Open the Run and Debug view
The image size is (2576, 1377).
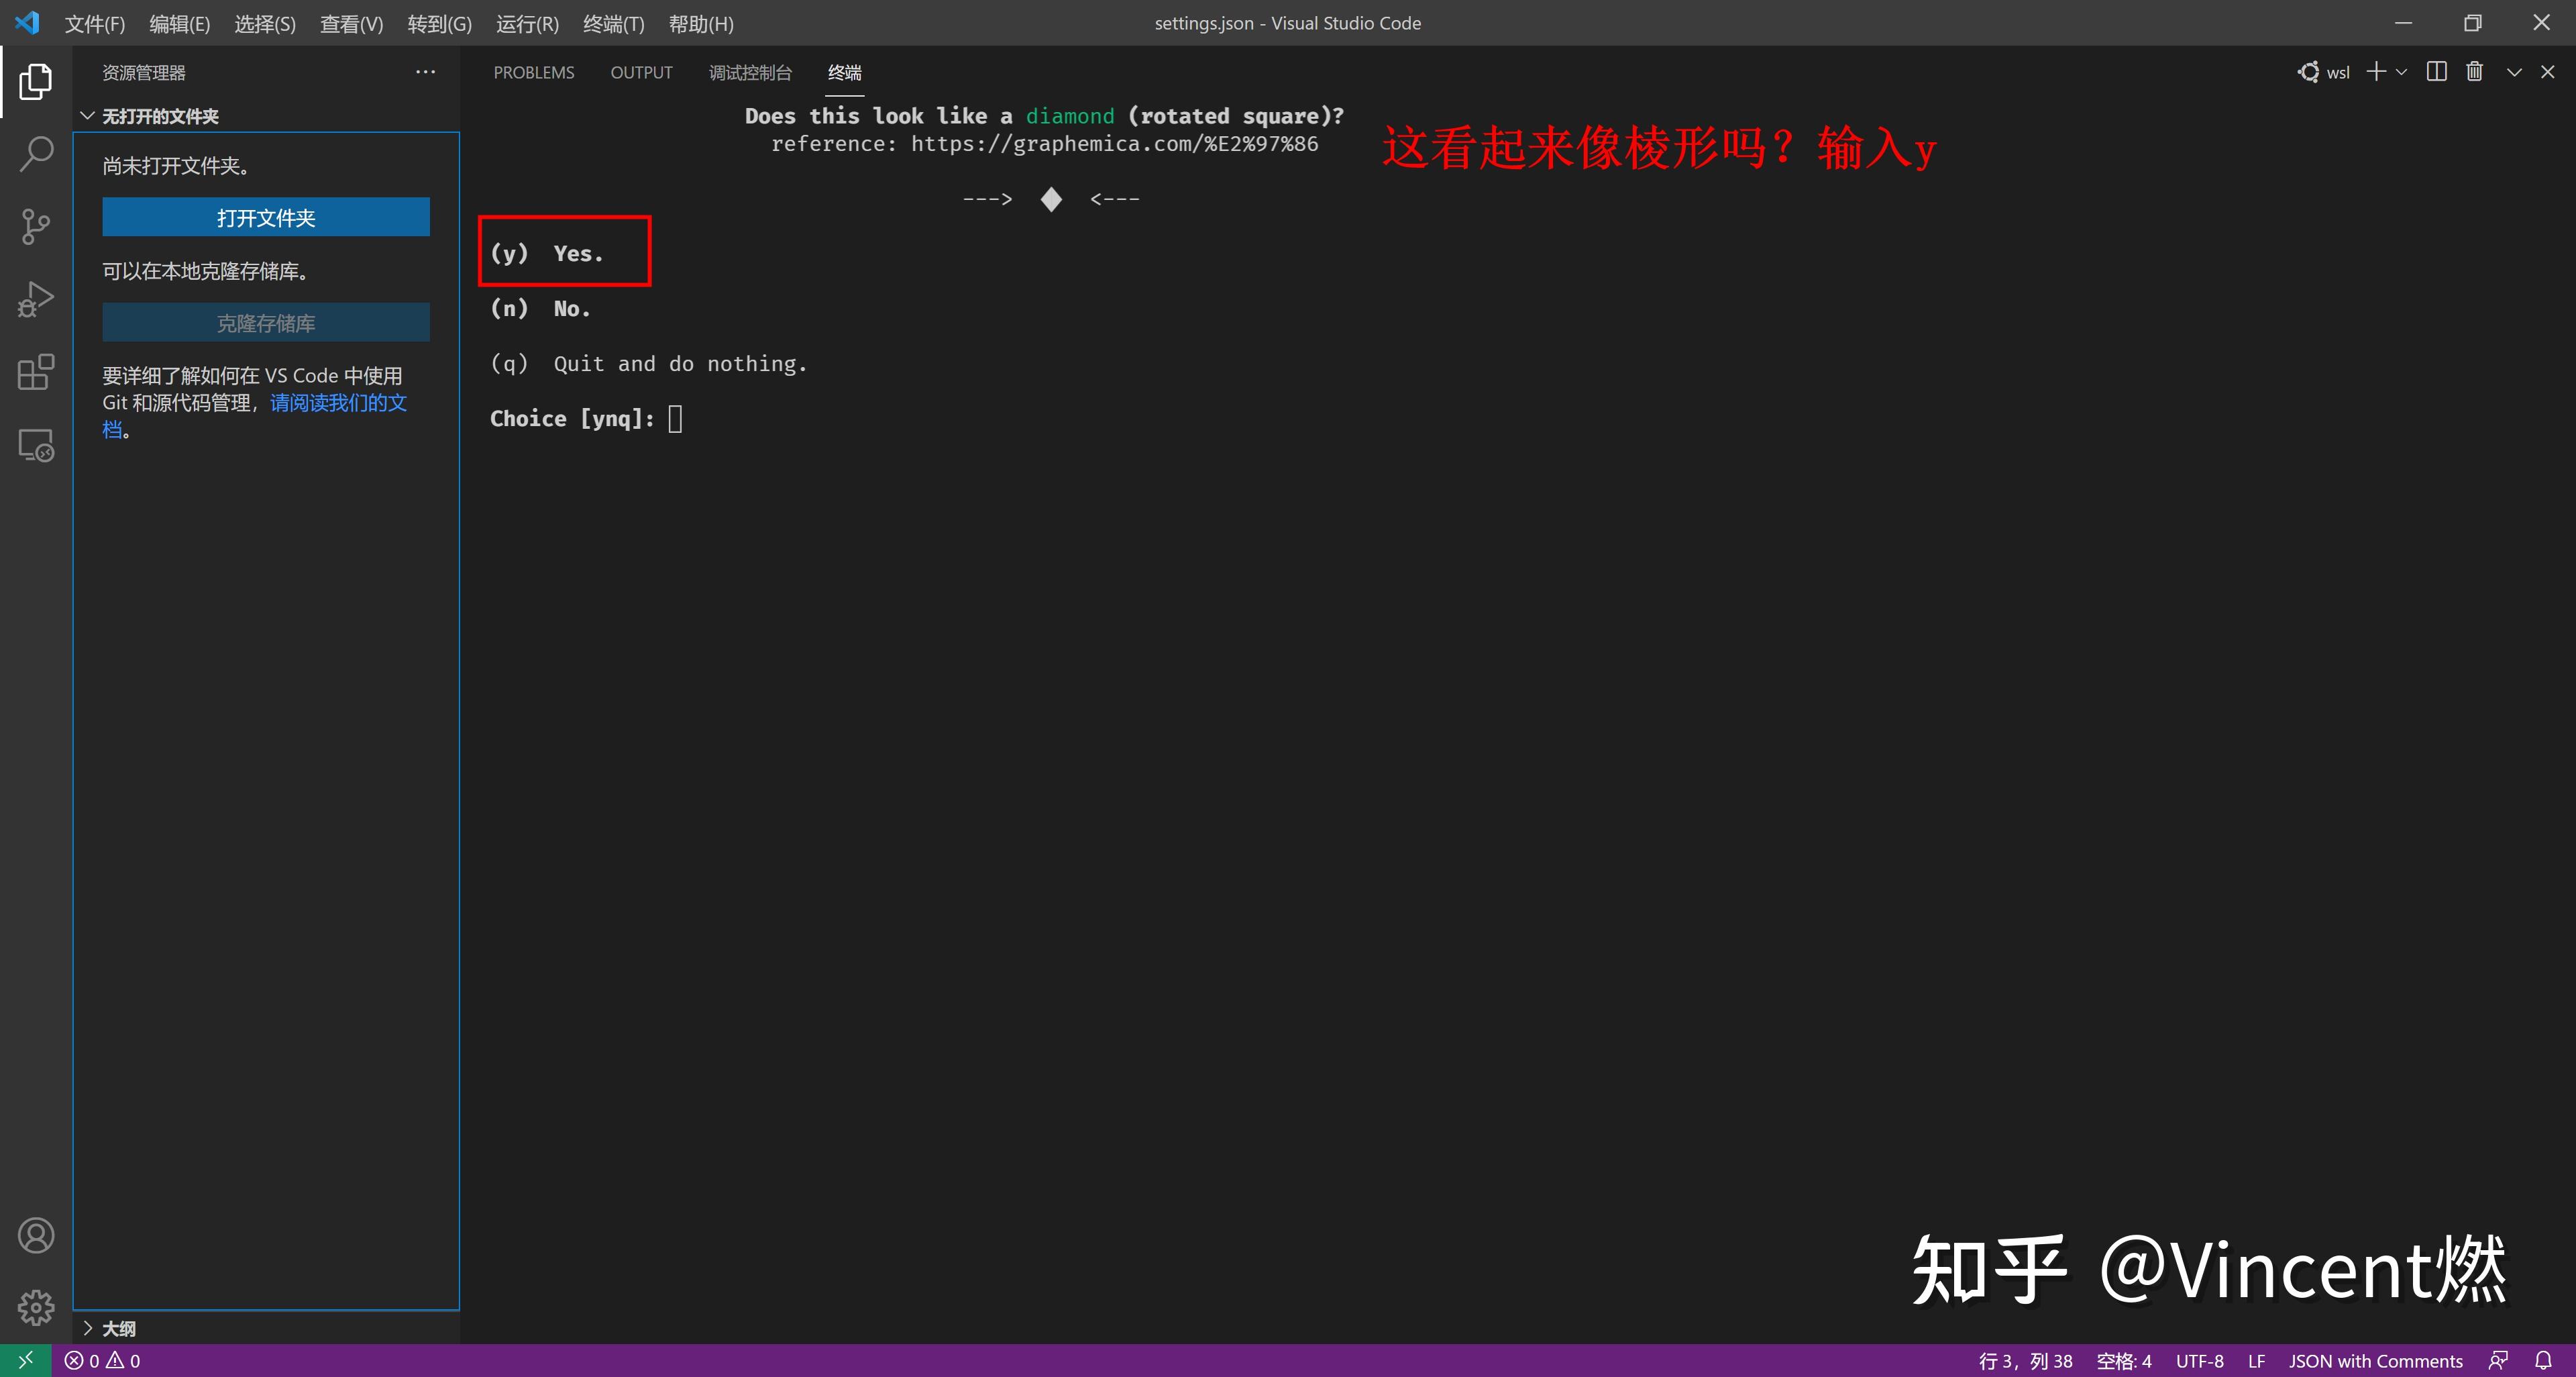pos(36,297)
